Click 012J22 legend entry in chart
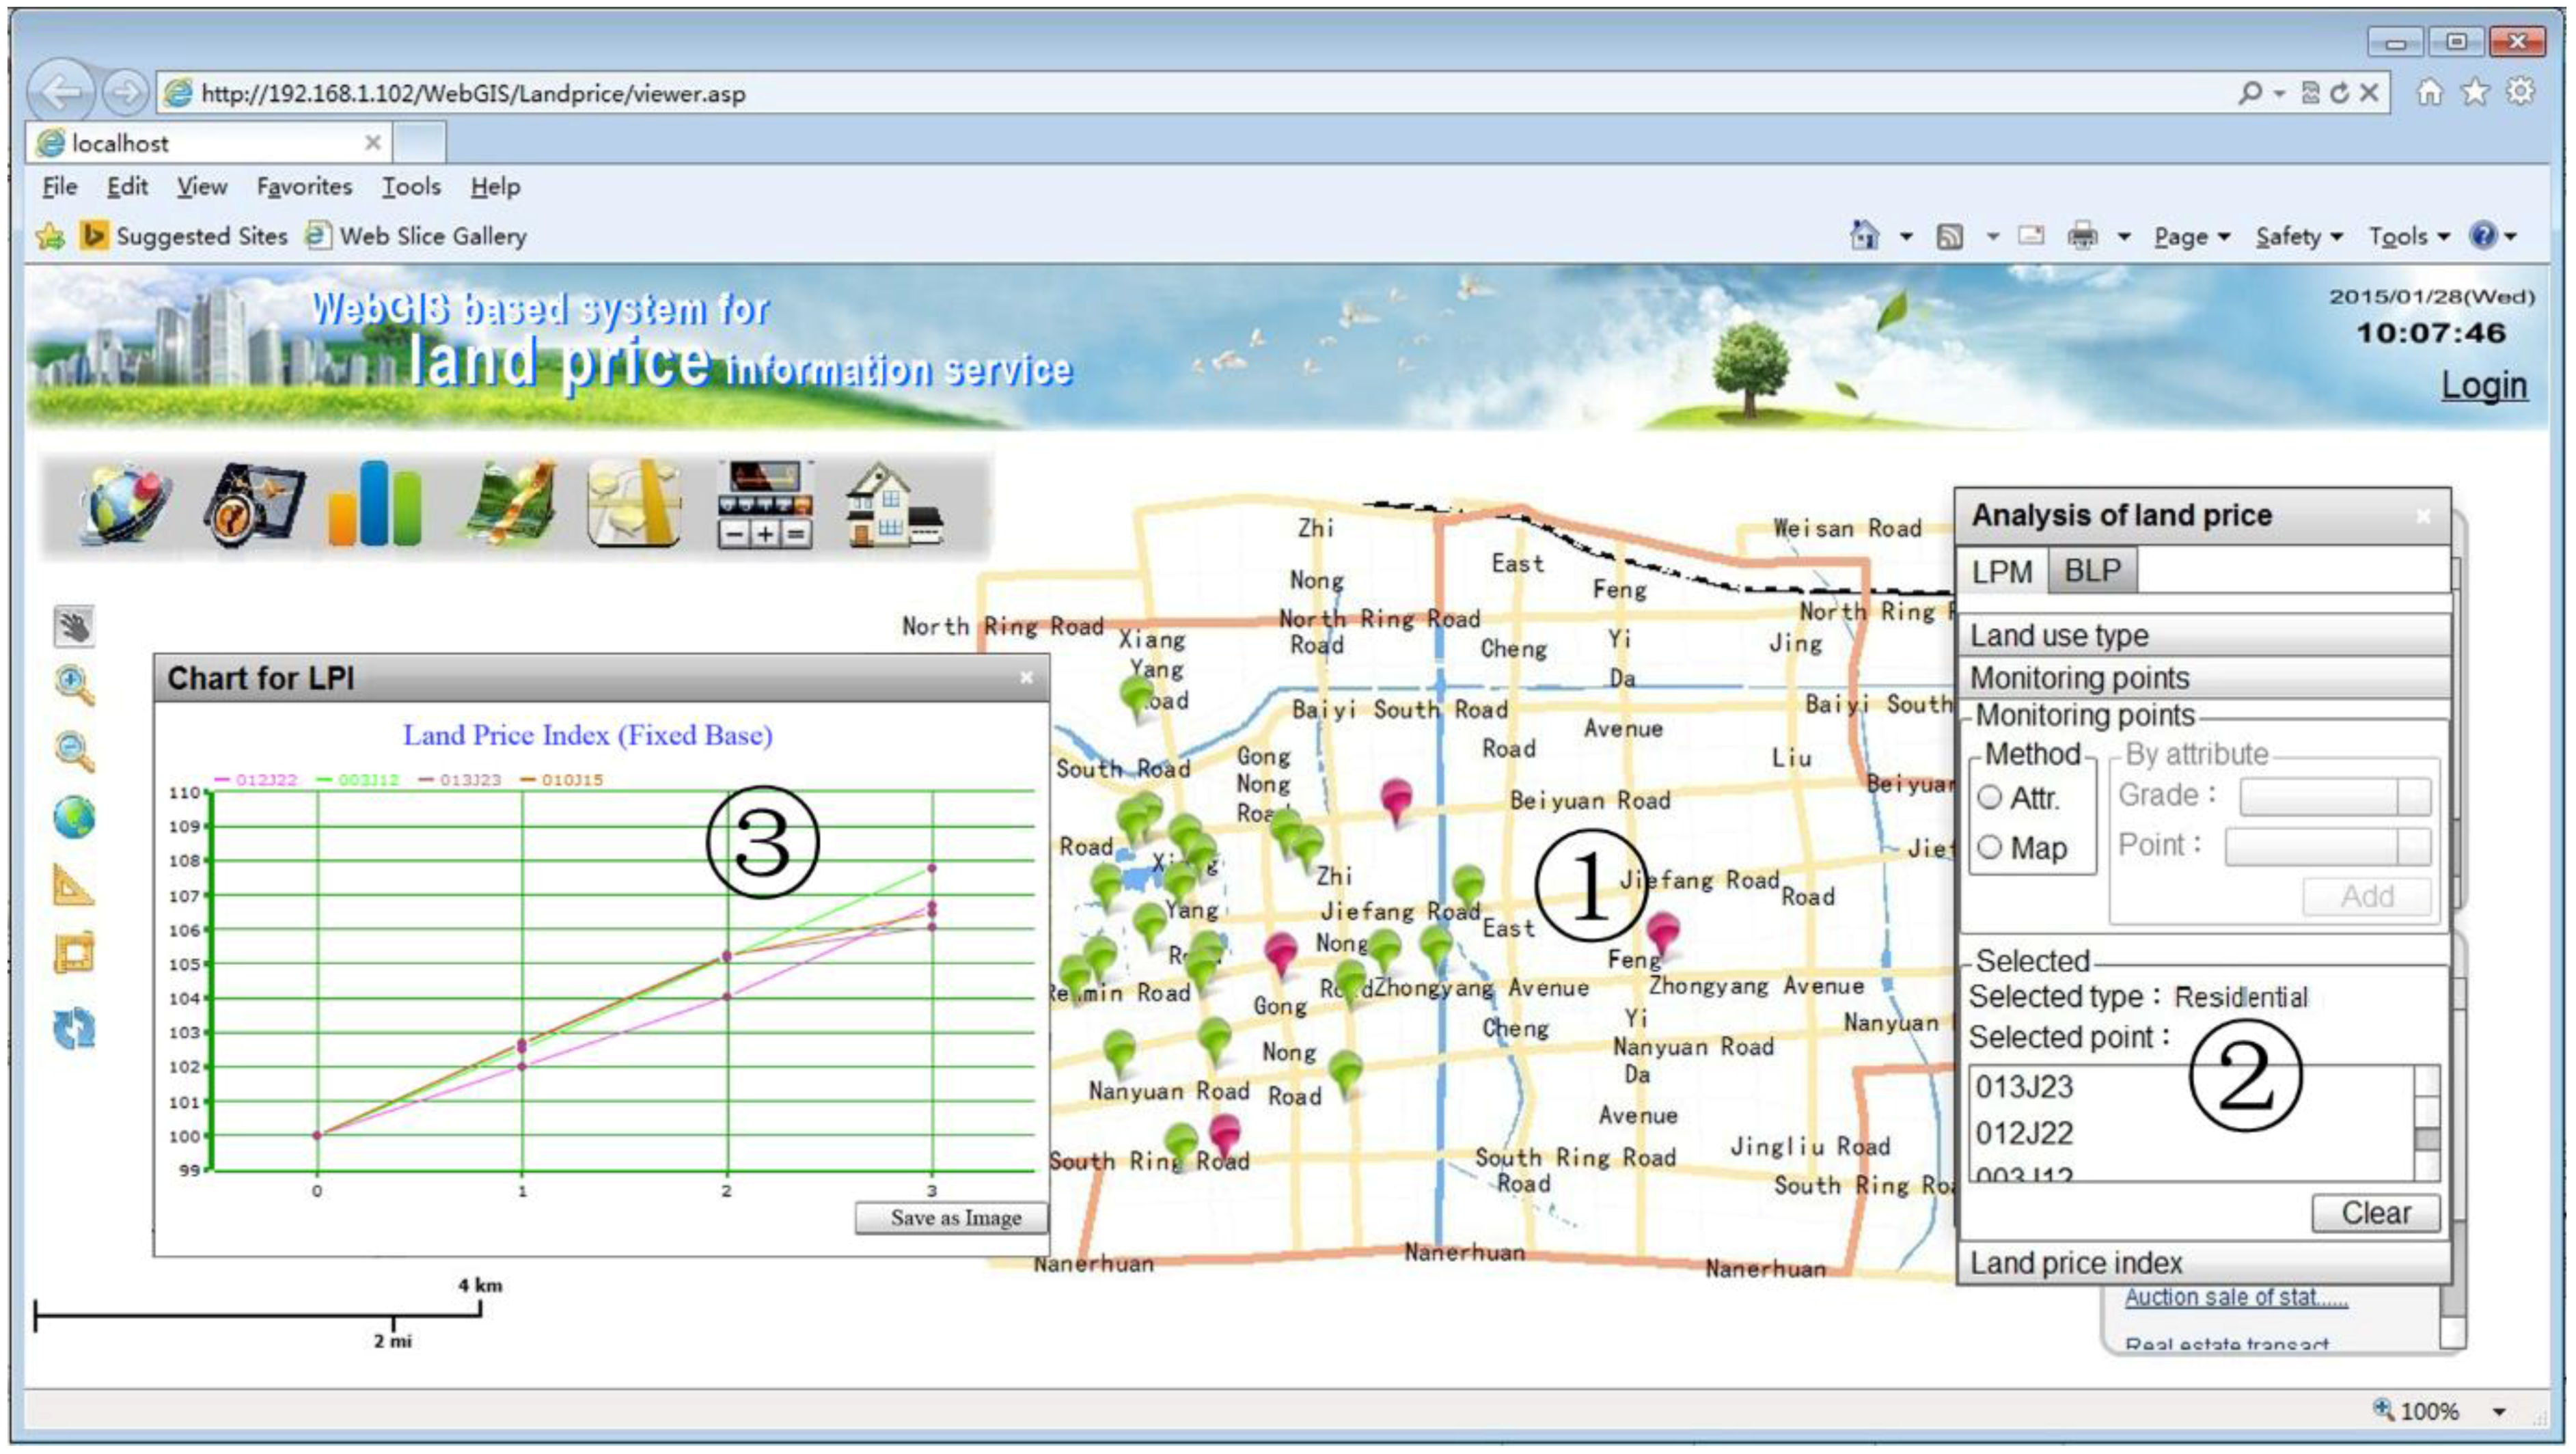The image size is (2576, 1454). (x=256, y=780)
